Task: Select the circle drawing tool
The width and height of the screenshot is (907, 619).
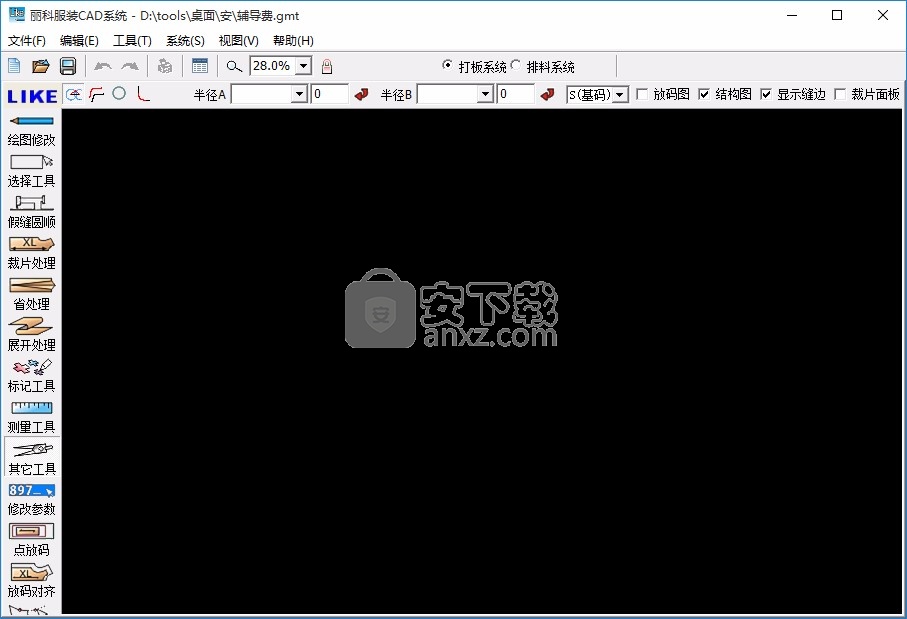Action: point(119,93)
